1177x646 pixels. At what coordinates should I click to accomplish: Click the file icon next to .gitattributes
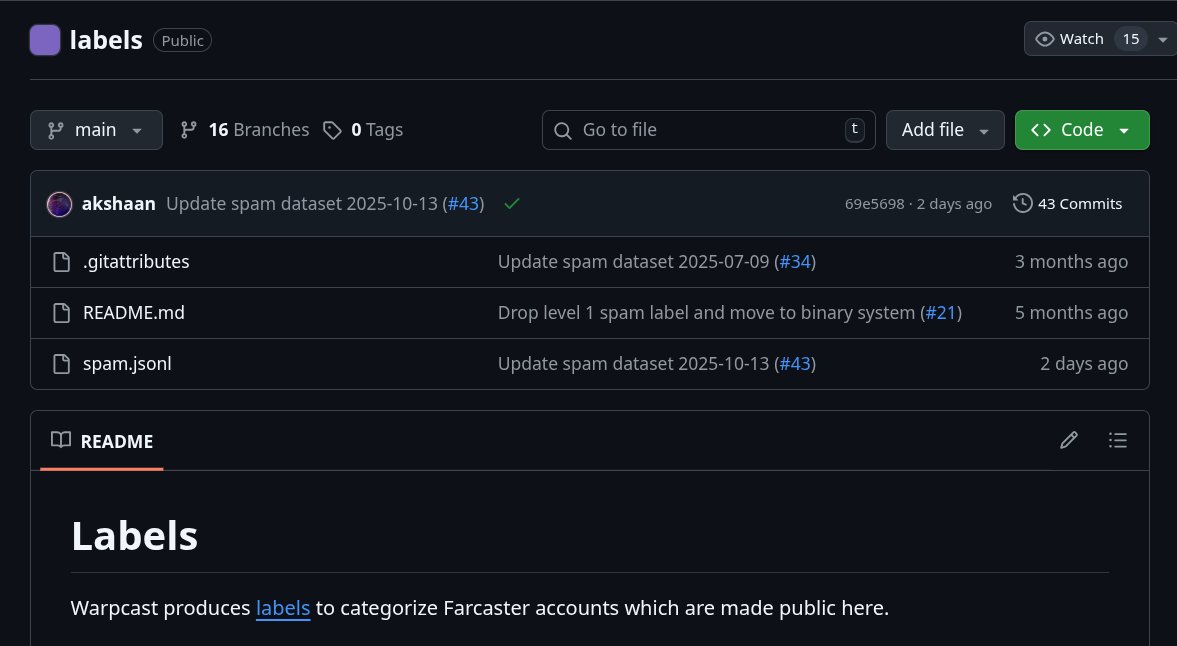click(x=62, y=262)
